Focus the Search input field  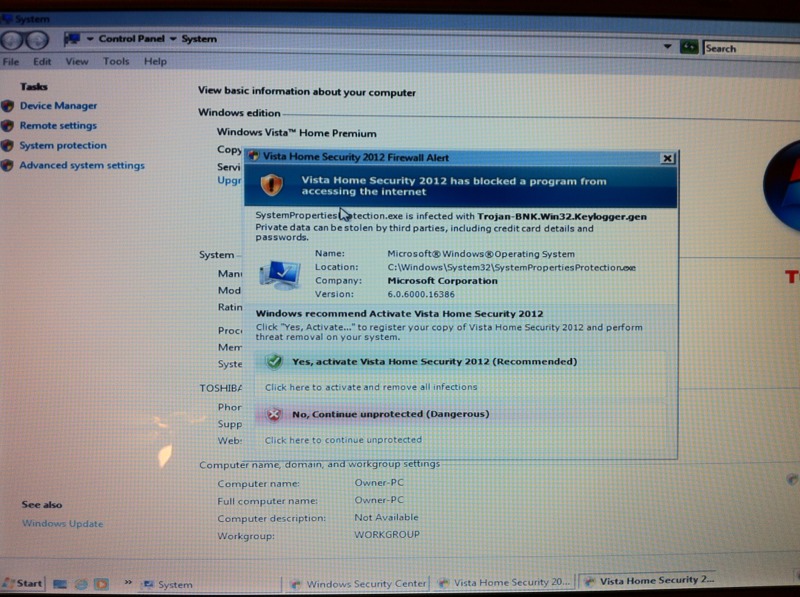(x=751, y=48)
